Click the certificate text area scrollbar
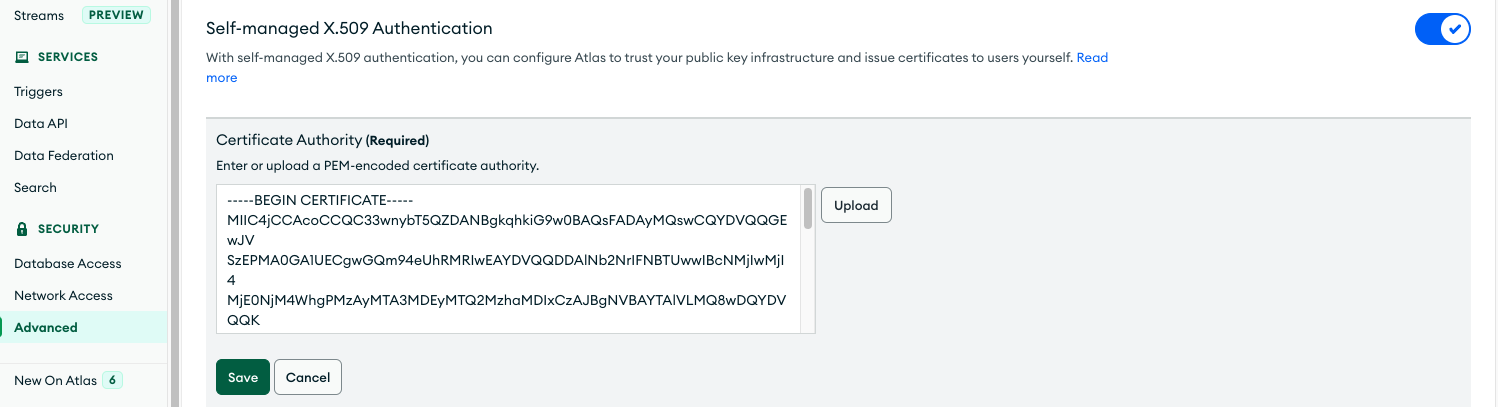This screenshot has height=407, width=1498. tap(807, 209)
